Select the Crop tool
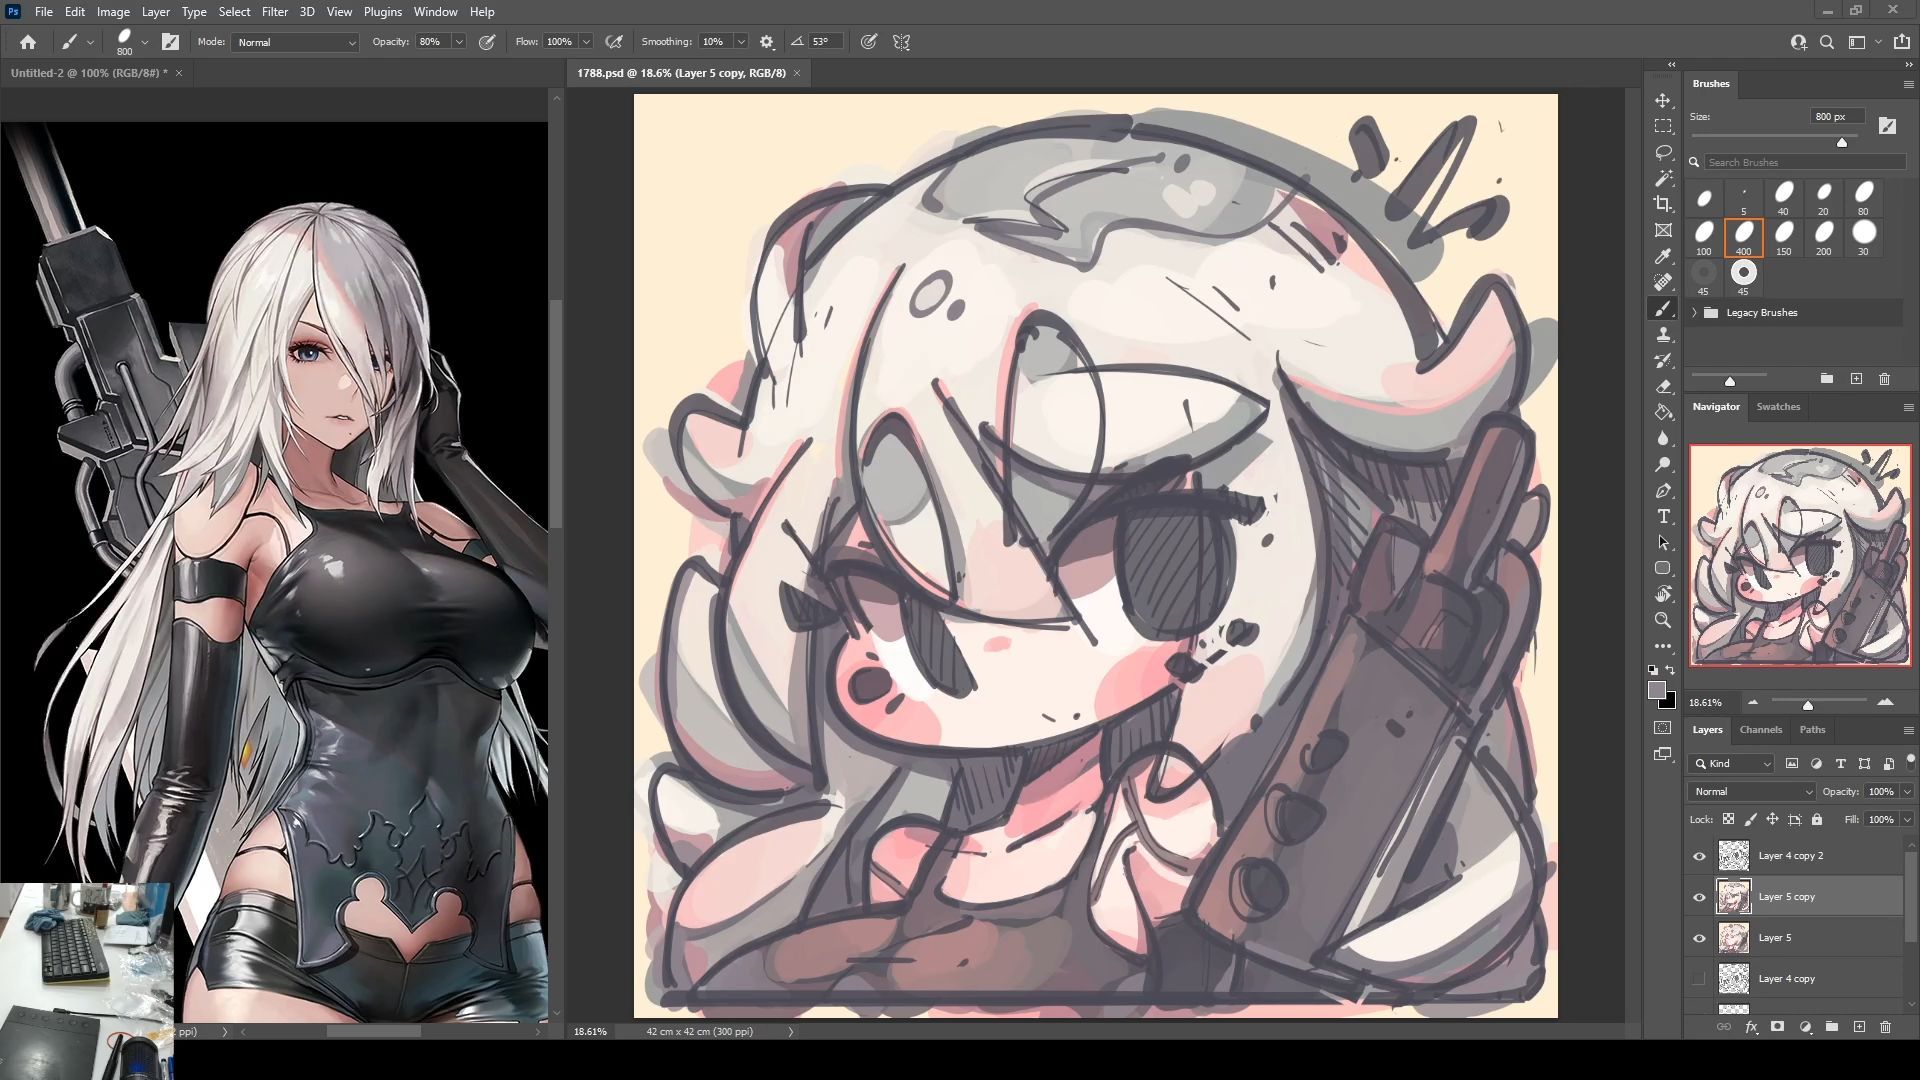Viewport: 1920px width, 1080px height. [x=1663, y=205]
